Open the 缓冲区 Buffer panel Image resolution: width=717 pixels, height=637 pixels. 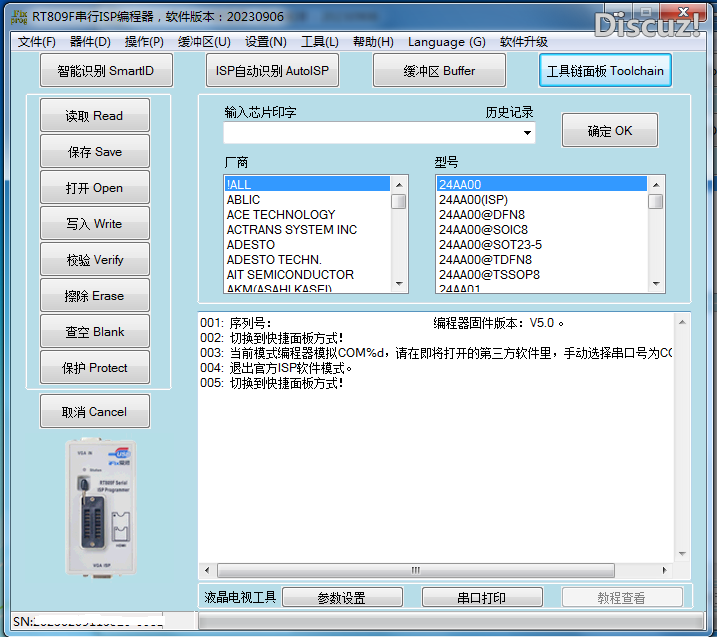[x=439, y=70]
